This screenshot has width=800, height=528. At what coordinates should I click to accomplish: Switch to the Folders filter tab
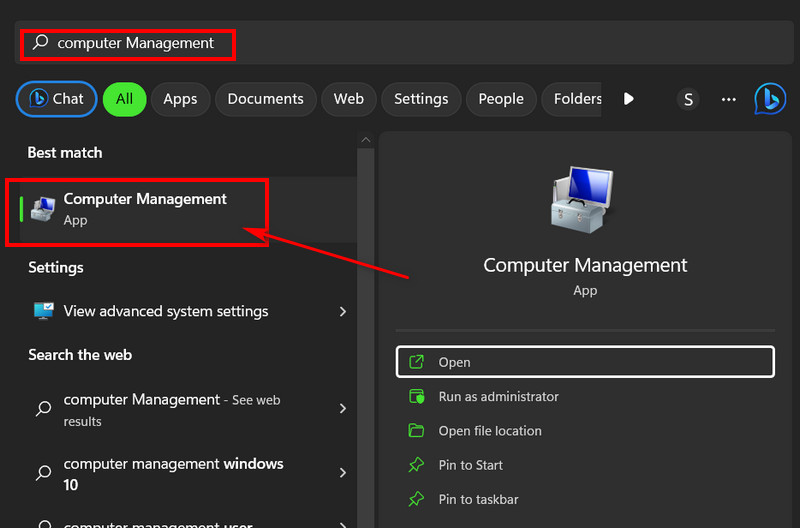tap(572, 99)
